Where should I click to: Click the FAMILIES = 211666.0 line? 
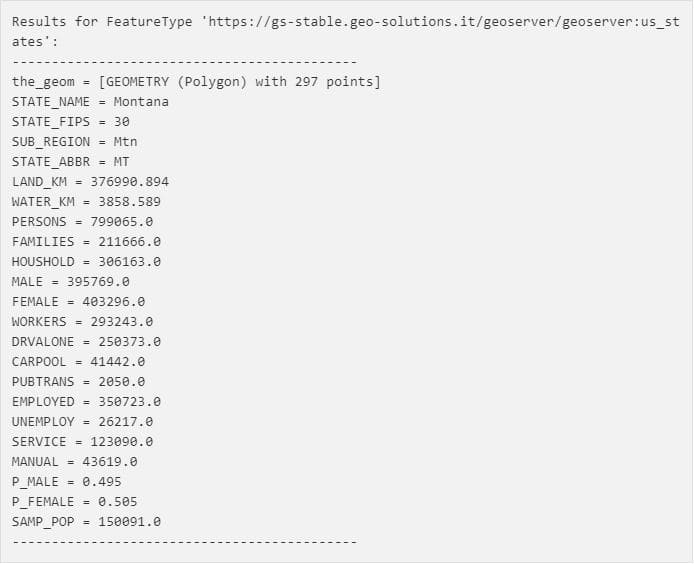click(86, 242)
